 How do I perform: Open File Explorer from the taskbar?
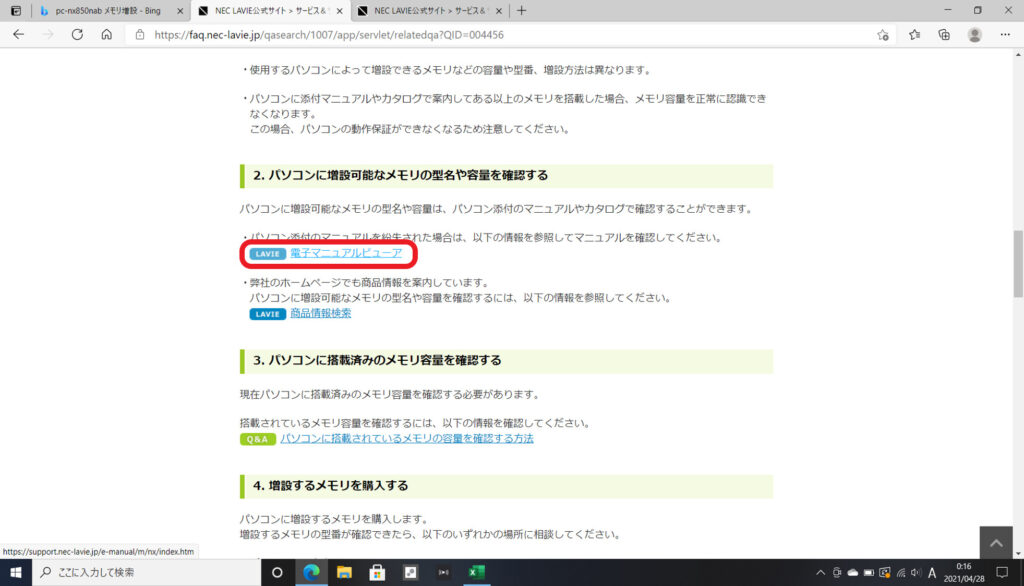[344, 572]
